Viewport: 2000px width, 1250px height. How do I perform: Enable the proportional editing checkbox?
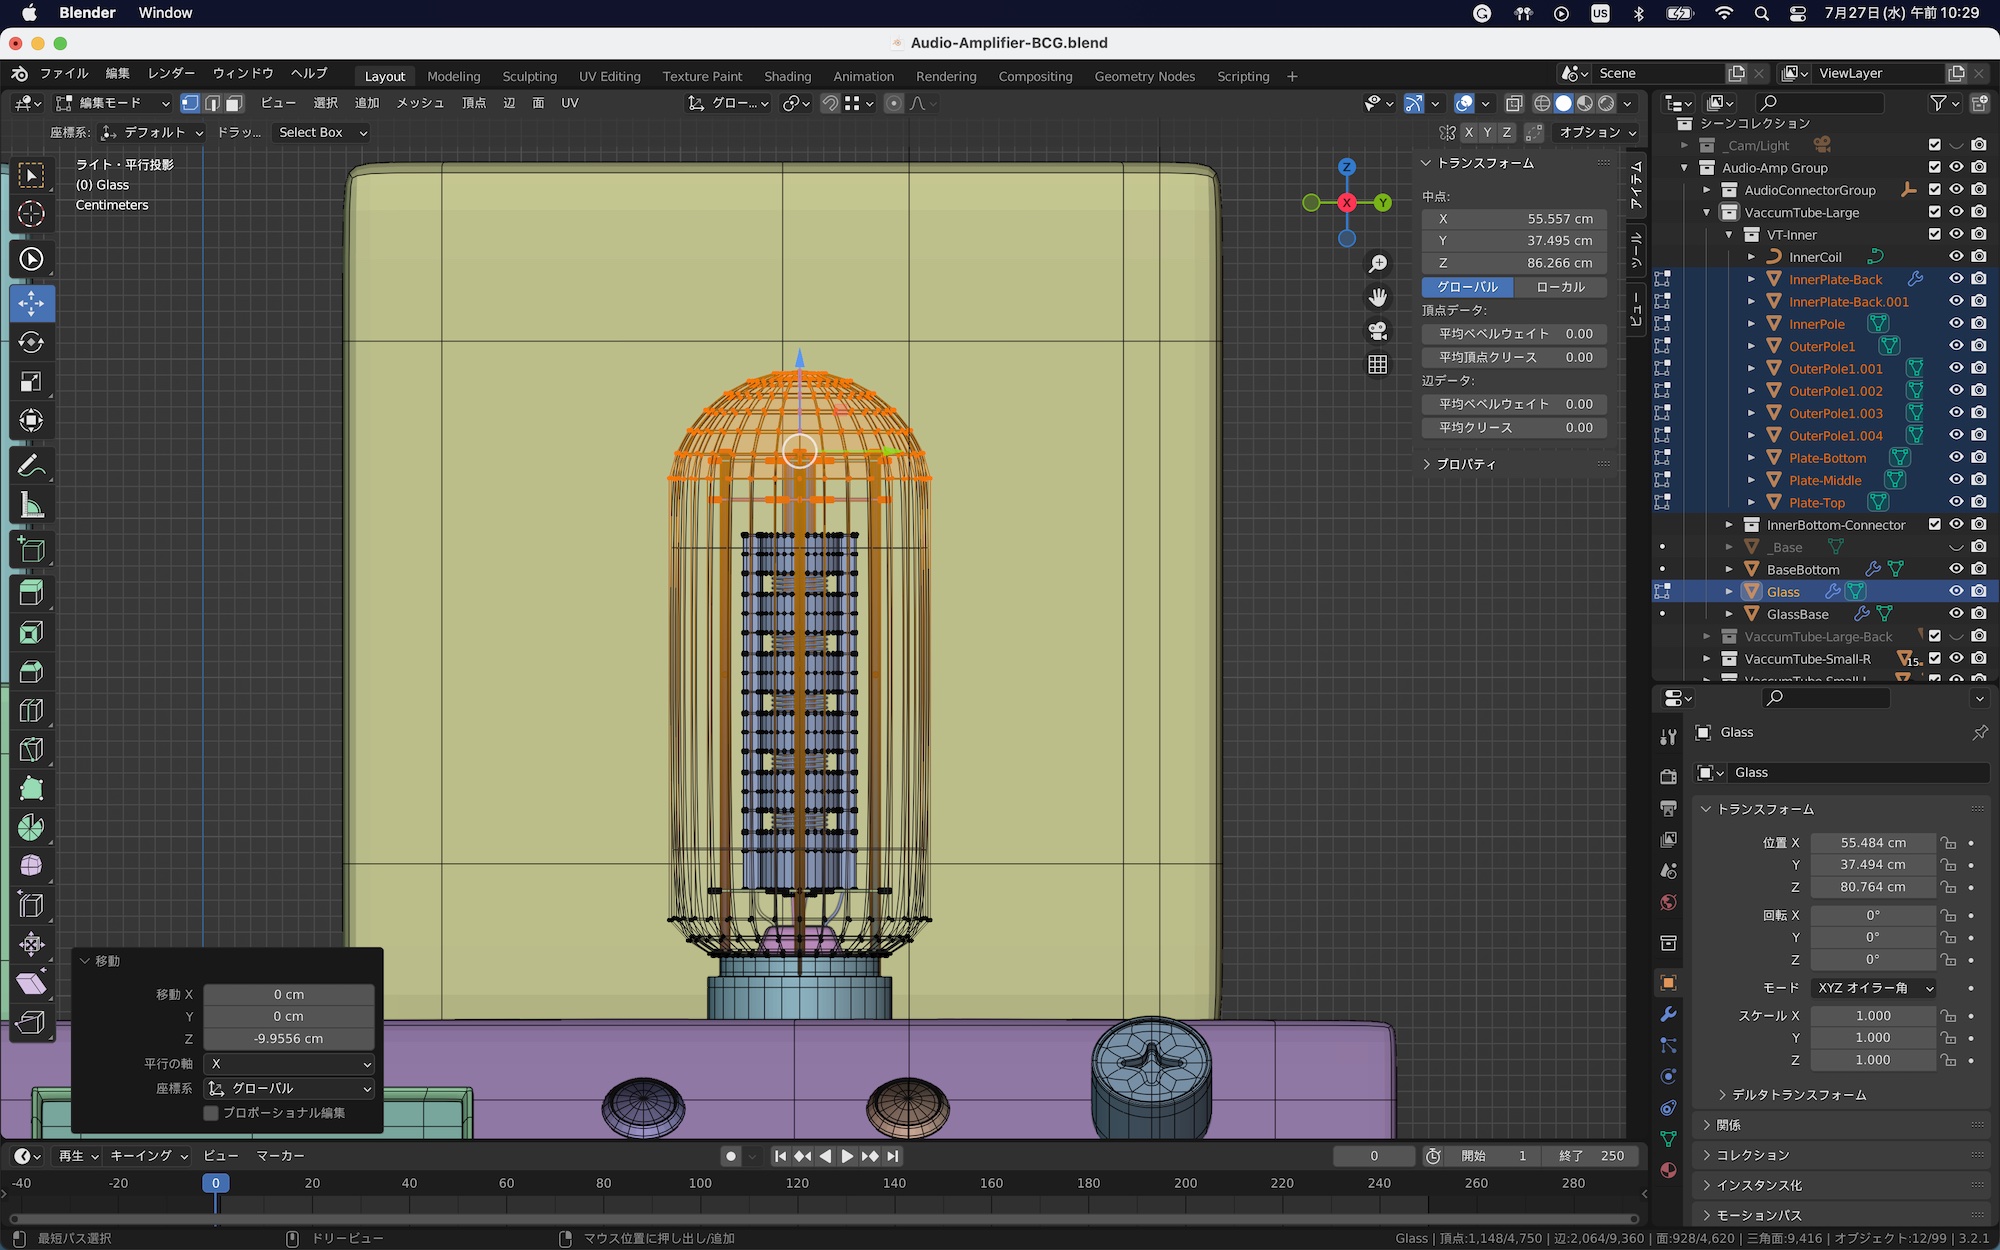[211, 1113]
